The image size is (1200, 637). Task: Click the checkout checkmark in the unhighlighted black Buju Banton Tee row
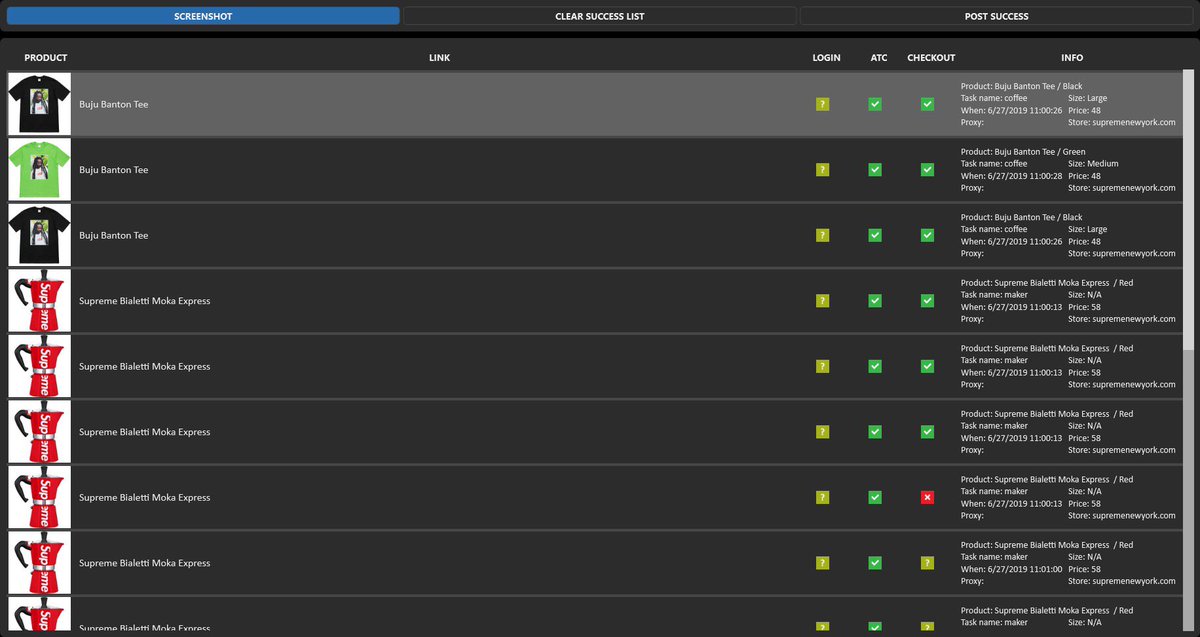pos(927,235)
